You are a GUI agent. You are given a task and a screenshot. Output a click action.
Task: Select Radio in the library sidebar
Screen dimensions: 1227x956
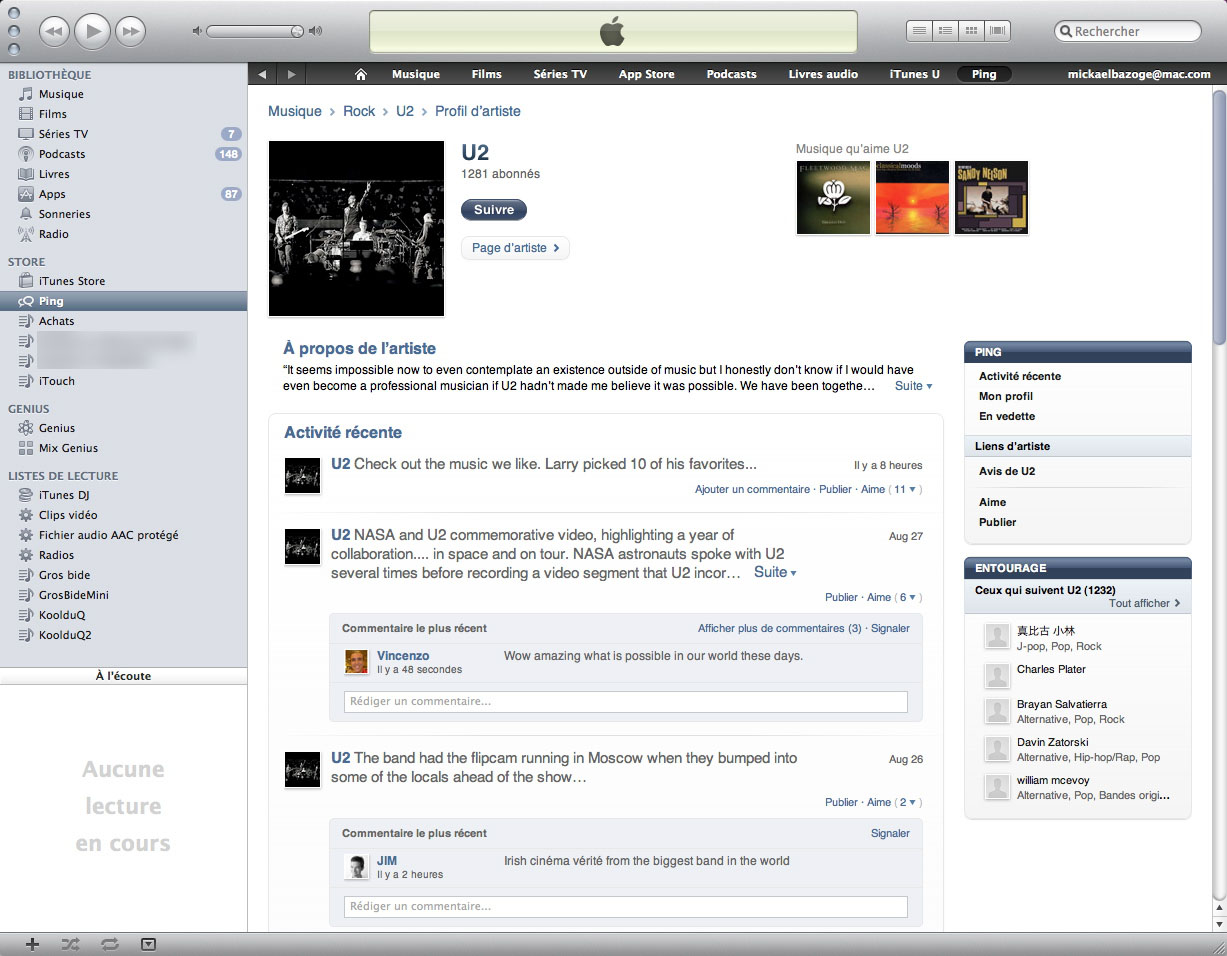tap(54, 234)
